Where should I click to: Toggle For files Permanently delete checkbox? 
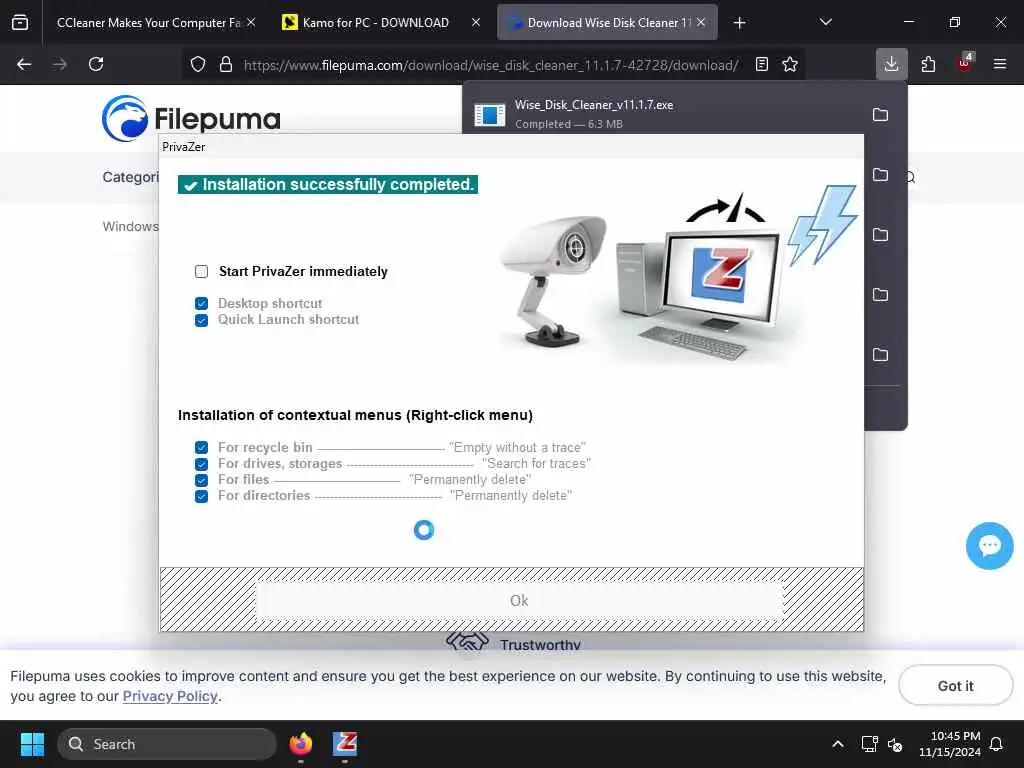coord(201,480)
